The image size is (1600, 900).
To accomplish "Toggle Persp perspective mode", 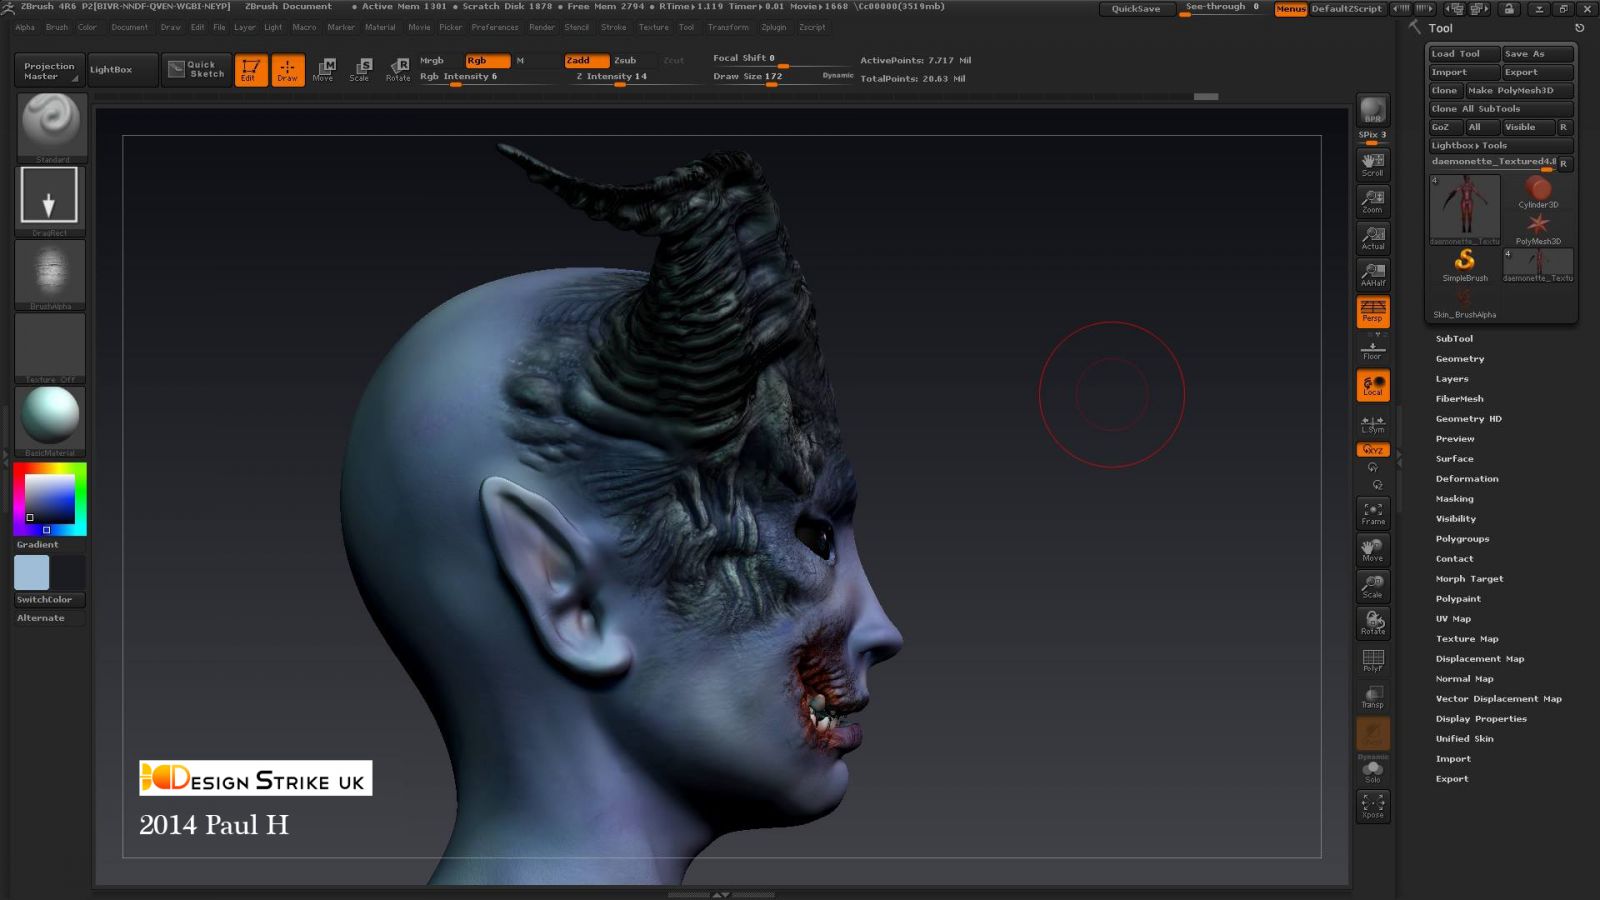I will click(x=1372, y=311).
